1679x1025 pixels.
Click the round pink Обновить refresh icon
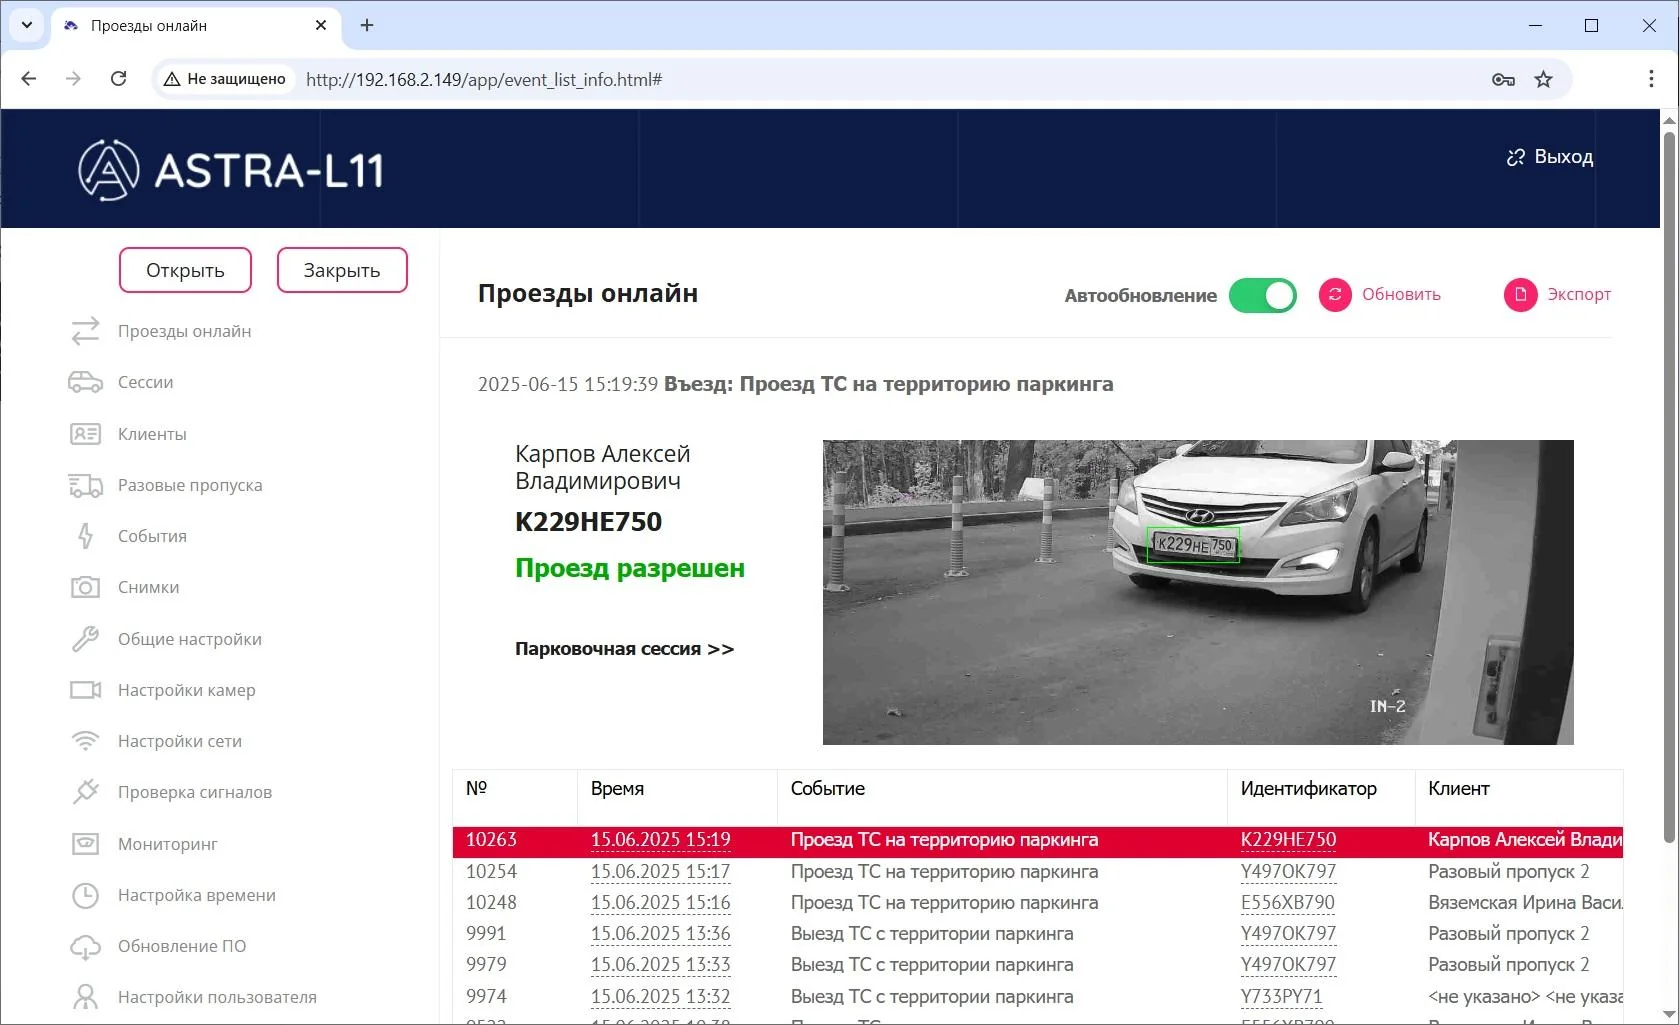click(1335, 295)
